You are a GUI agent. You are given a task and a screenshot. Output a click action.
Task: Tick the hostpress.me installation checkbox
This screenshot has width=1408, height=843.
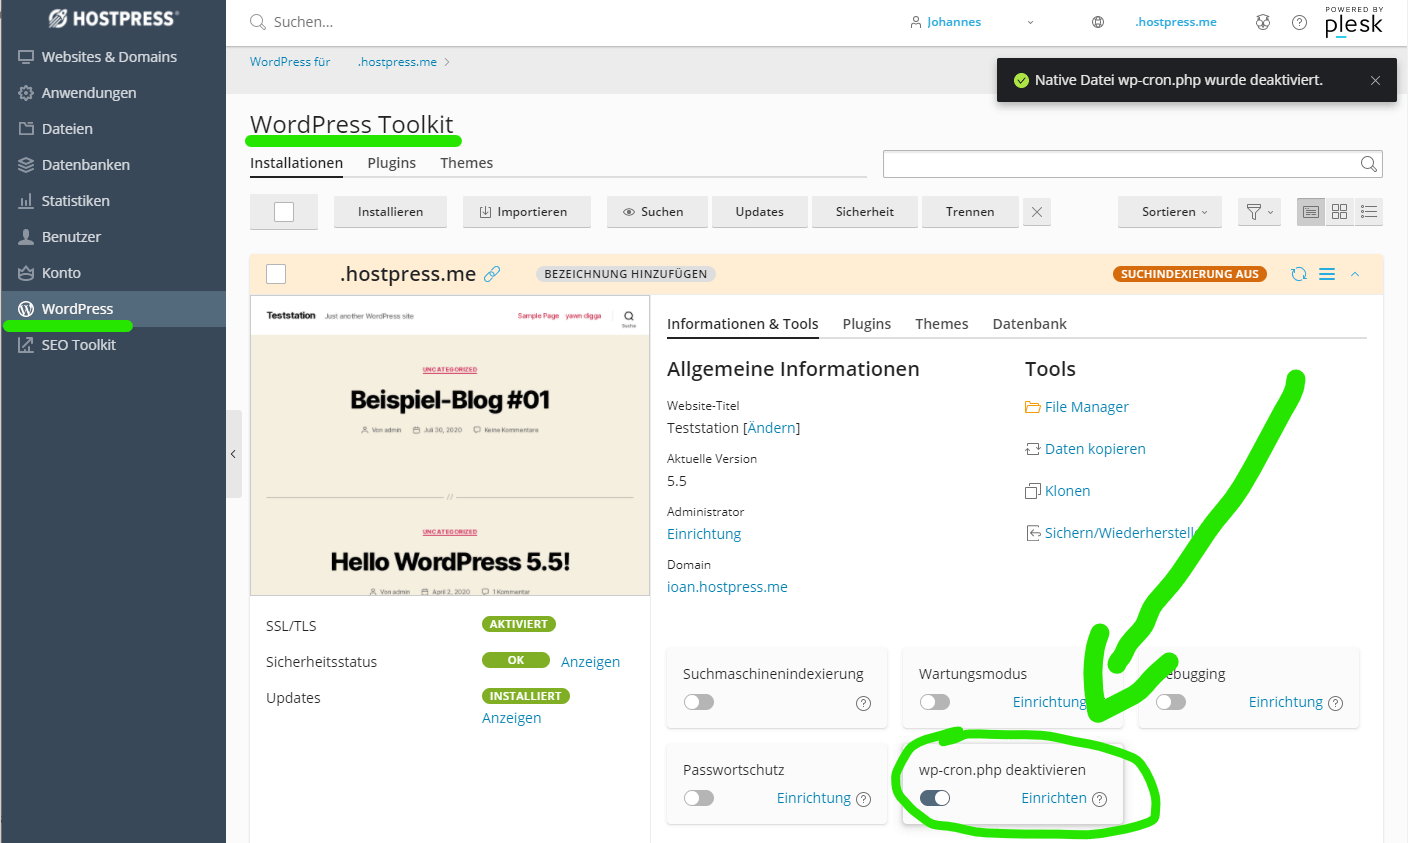click(276, 274)
